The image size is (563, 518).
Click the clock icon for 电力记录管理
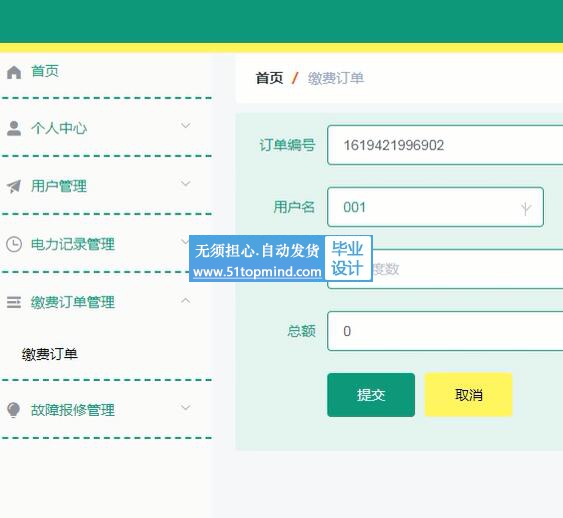tap(14, 244)
